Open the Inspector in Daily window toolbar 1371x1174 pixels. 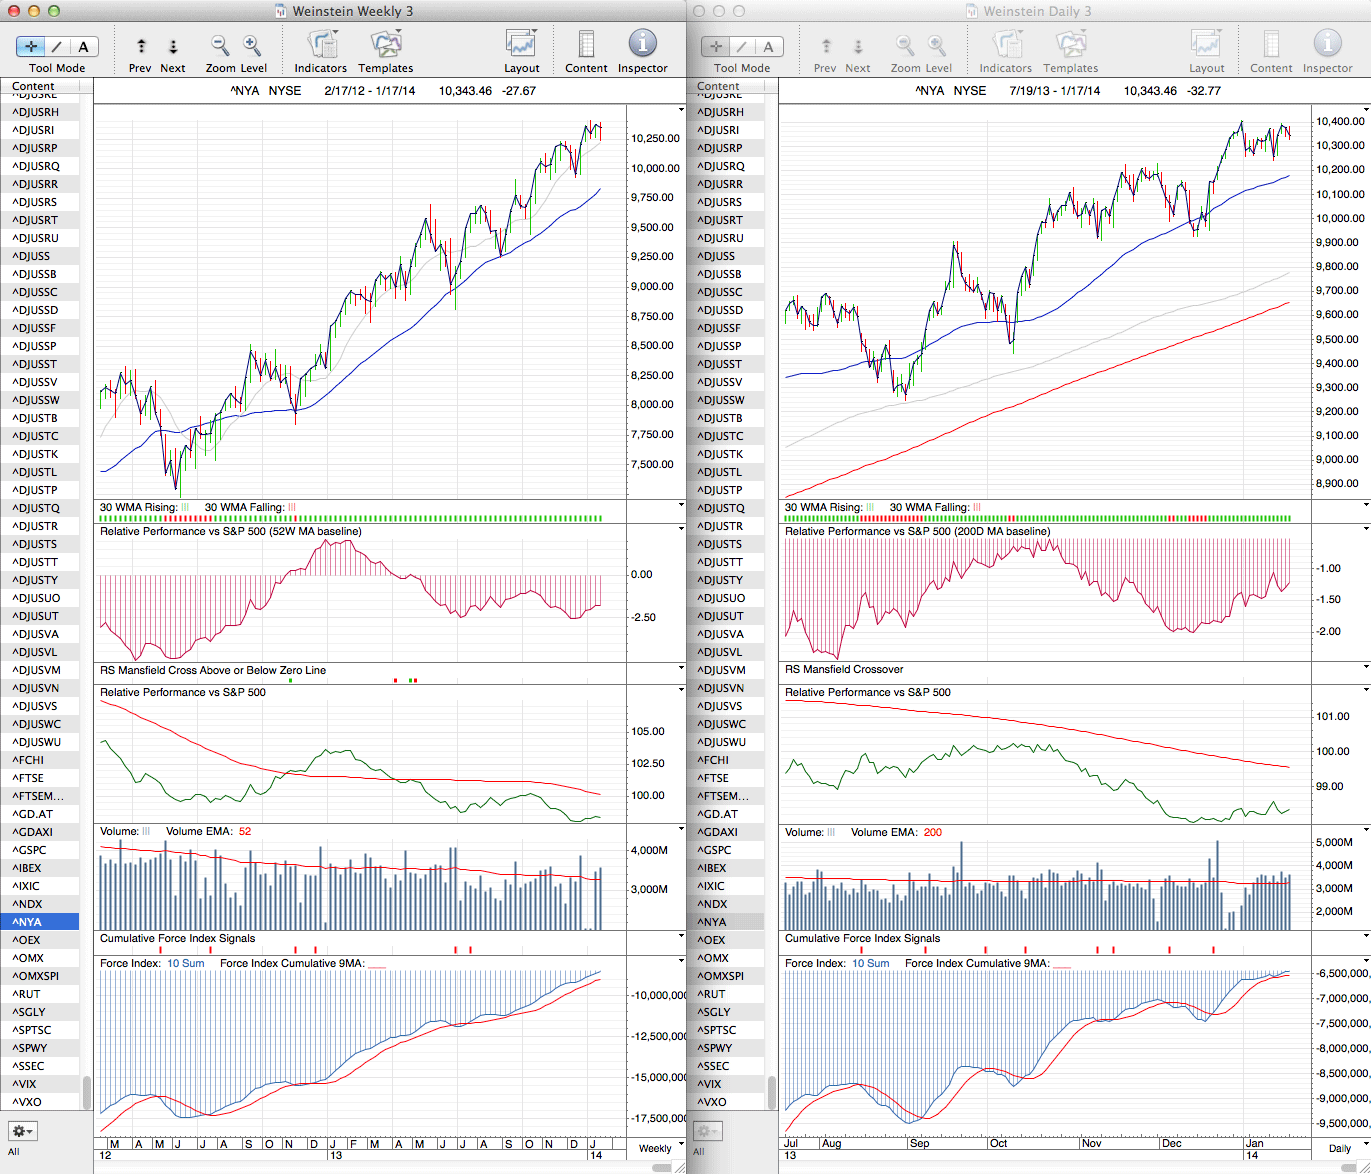[1327, 46]
